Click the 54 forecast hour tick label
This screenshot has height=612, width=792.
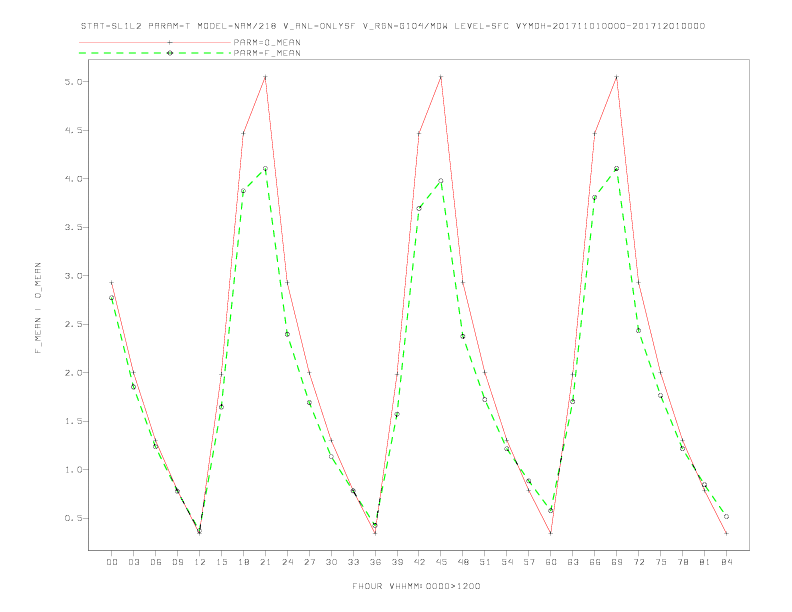coord(507,562)
